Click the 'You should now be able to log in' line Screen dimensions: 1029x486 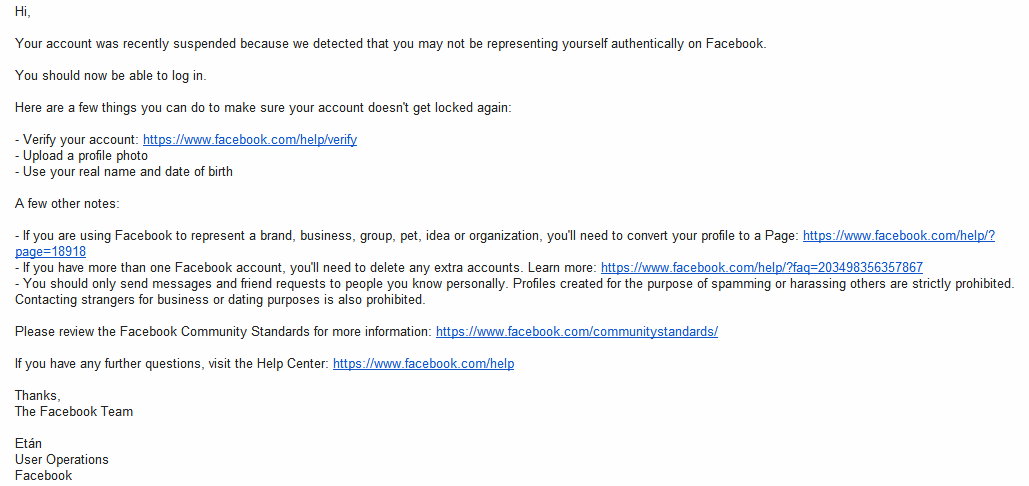pyautogui.click(x=111, y=76)
